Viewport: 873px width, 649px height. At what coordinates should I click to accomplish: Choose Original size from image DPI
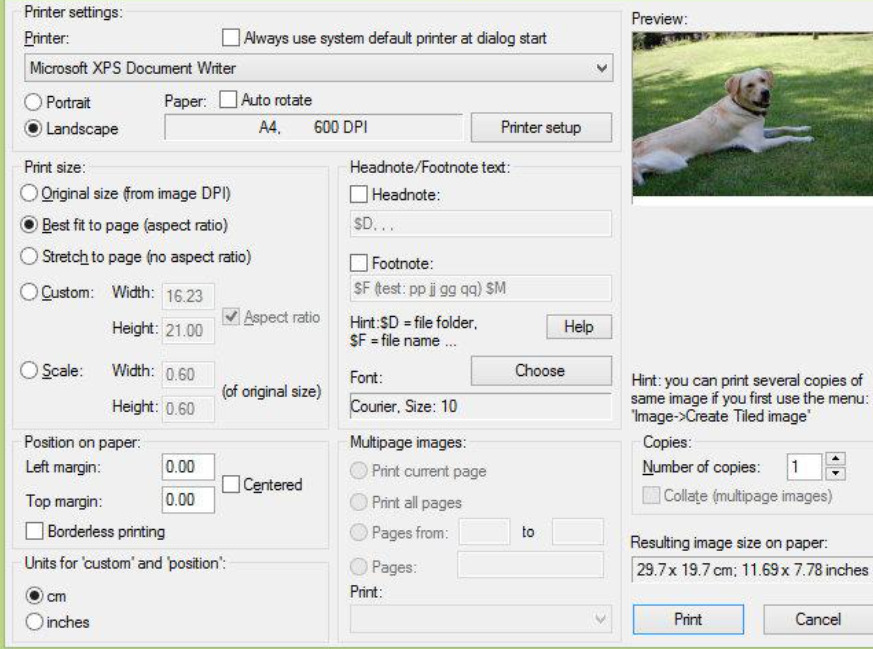[28, 193]
